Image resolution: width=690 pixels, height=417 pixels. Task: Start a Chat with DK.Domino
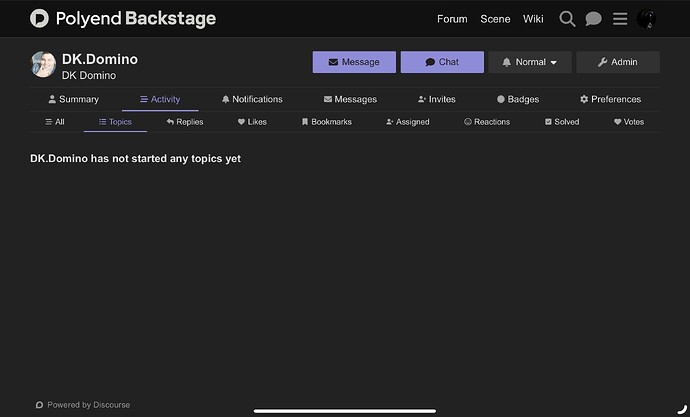tap(442, 62)
